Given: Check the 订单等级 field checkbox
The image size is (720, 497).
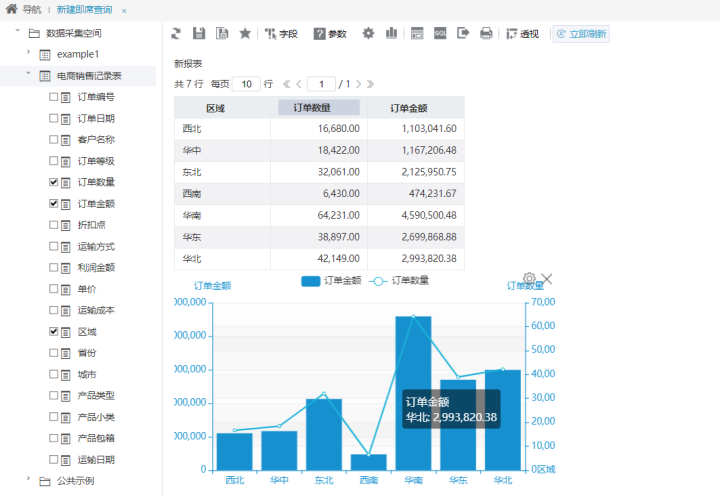Looking at the screenshot, I should pos(54,161).
